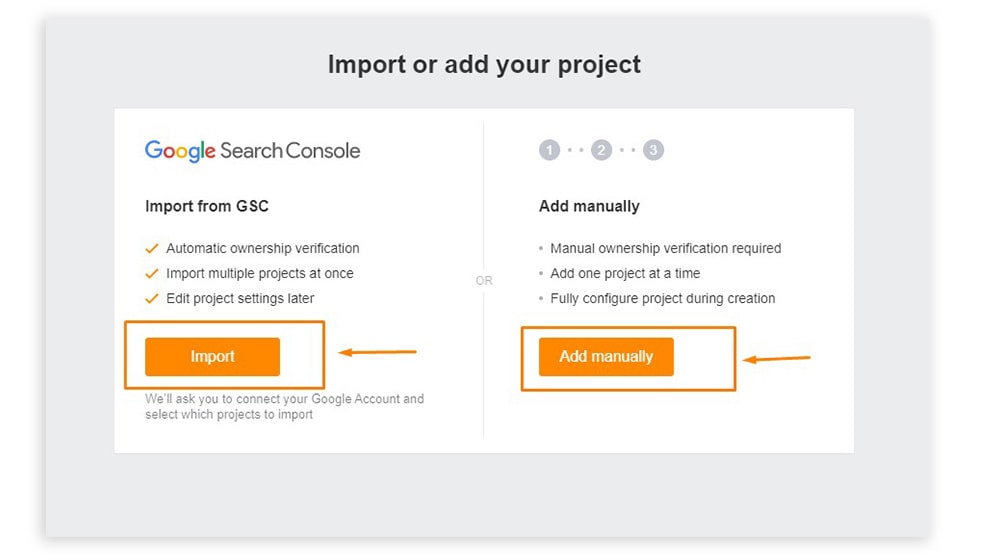Select the step 3 circle icon

[x=653, y=150]
